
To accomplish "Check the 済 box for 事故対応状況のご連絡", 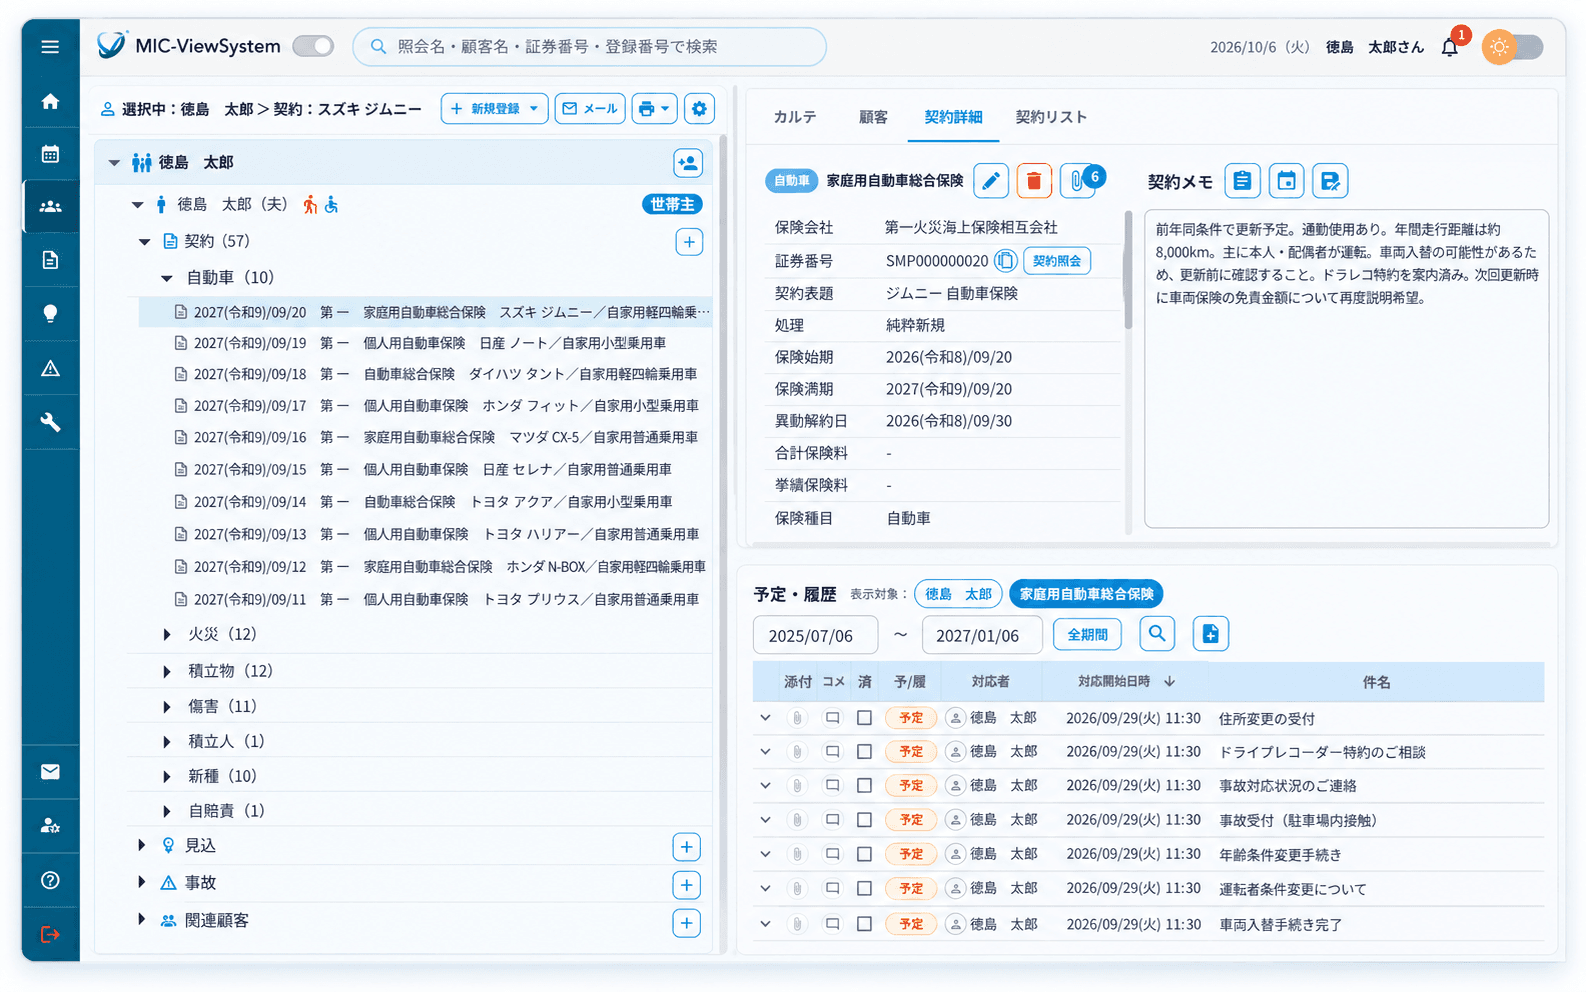I will click(864, 786).
